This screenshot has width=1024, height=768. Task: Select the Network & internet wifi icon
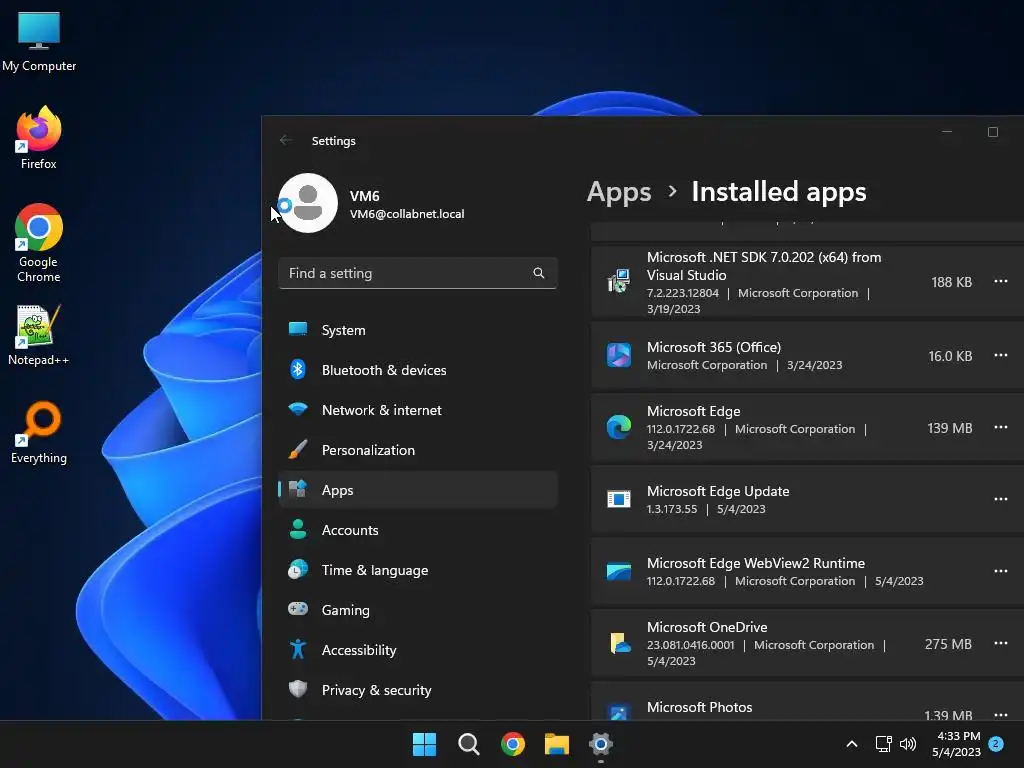point(298,409)
